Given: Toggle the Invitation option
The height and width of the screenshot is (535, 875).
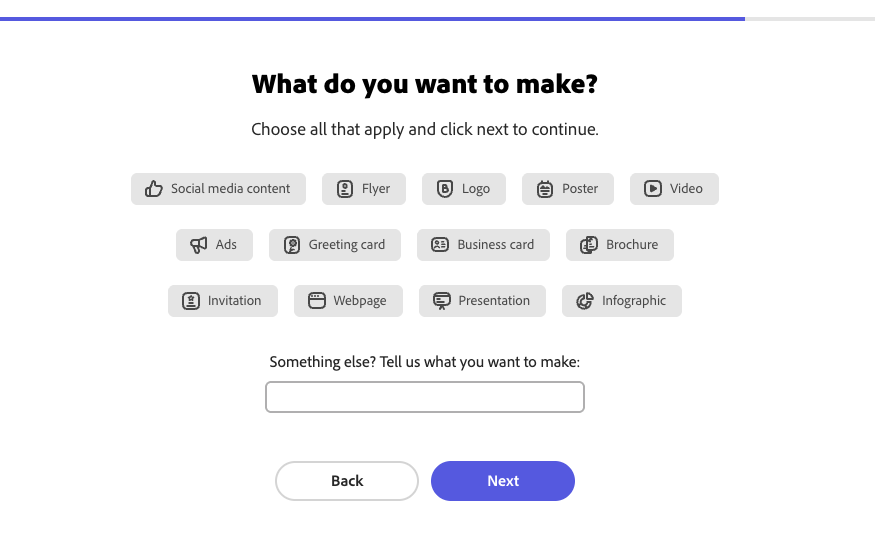Looking at the screenshot, I should pyautogui.click(x=222, y=301).
